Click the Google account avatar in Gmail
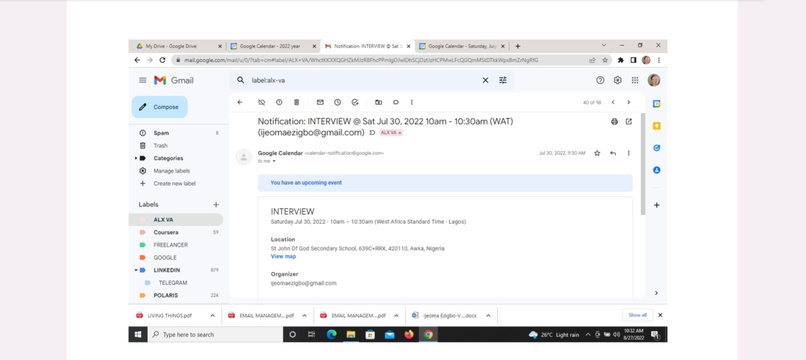The height and width of the screenshot is (360, 806). [x=654, y=80]
